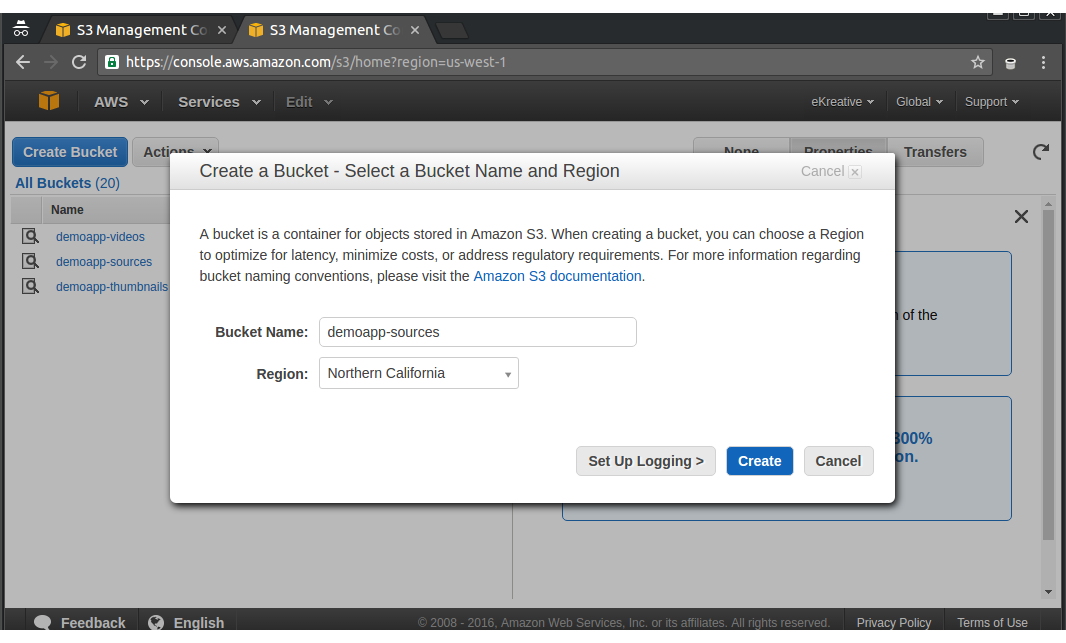Open the eKreative account dropdown
Viewport: 1066px width, 643px height.
click(x=842, y=102)
